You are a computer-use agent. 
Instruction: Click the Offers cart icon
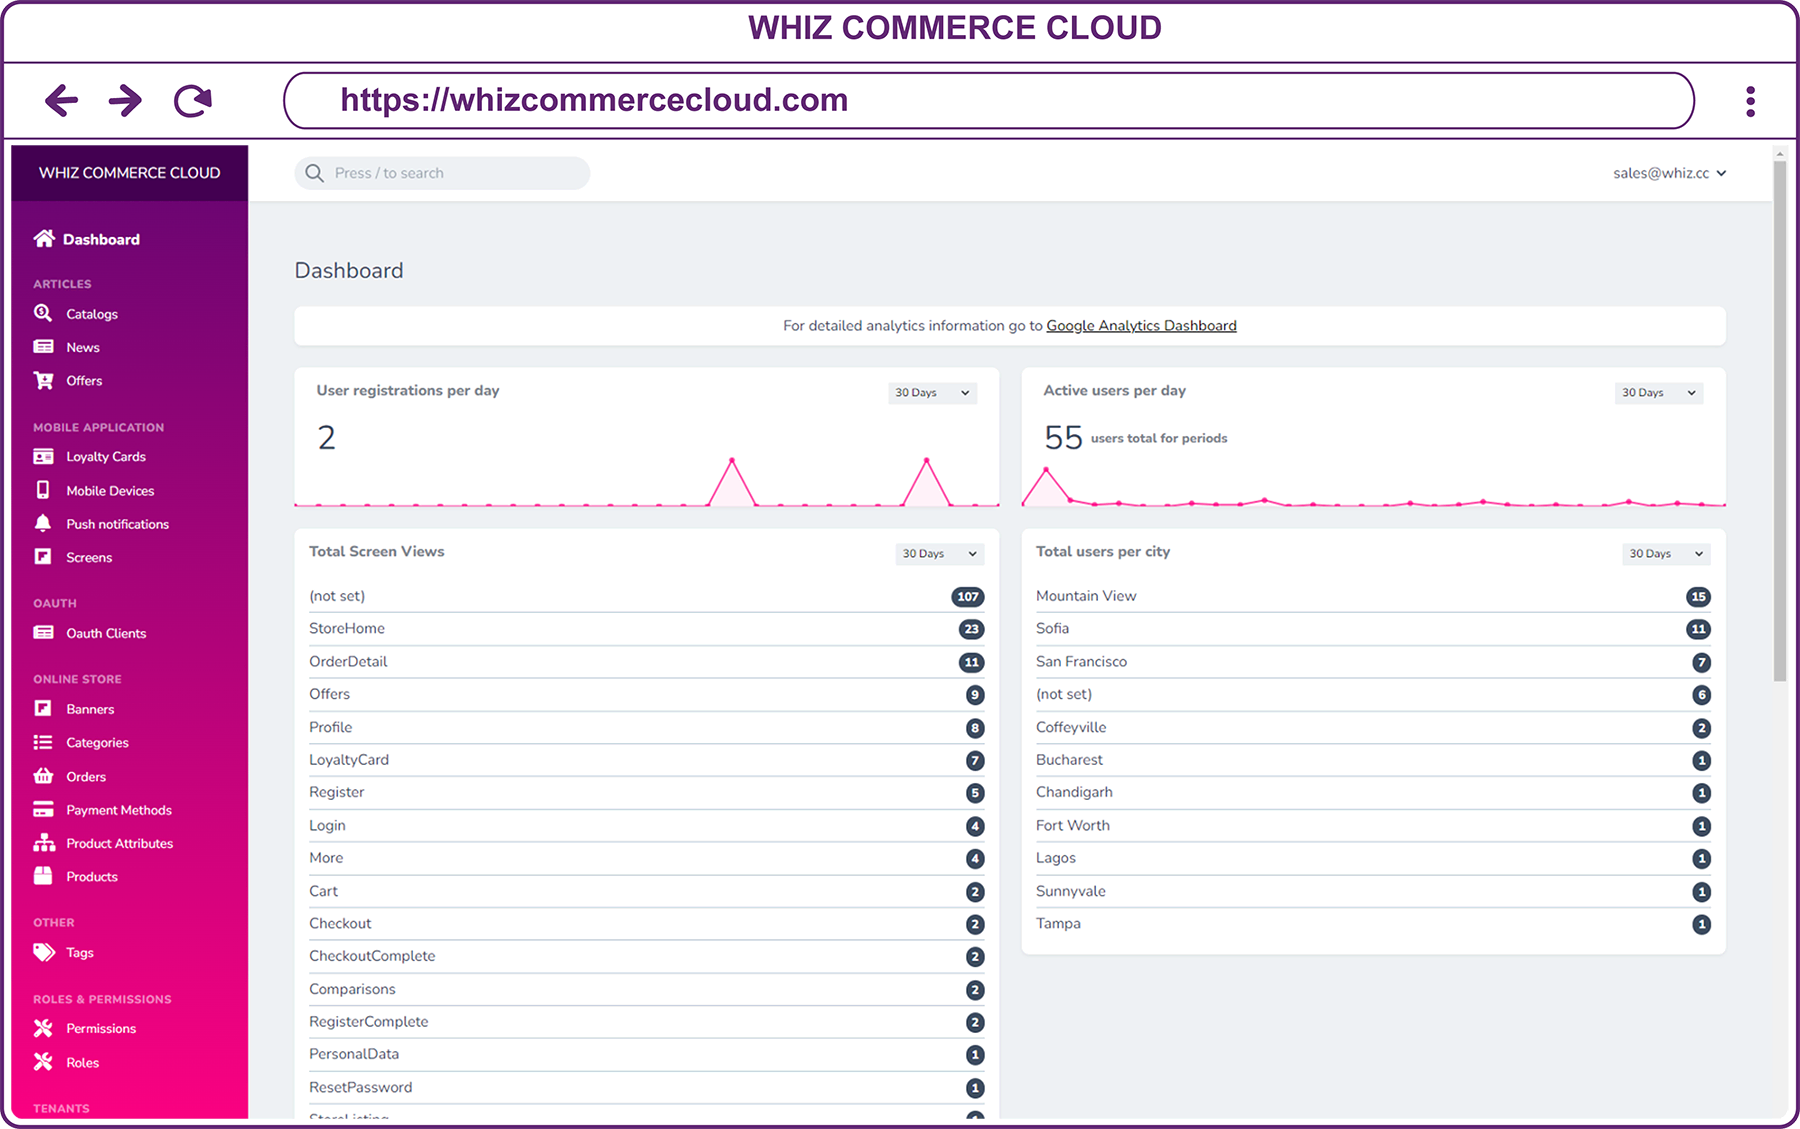coord(43,380)
